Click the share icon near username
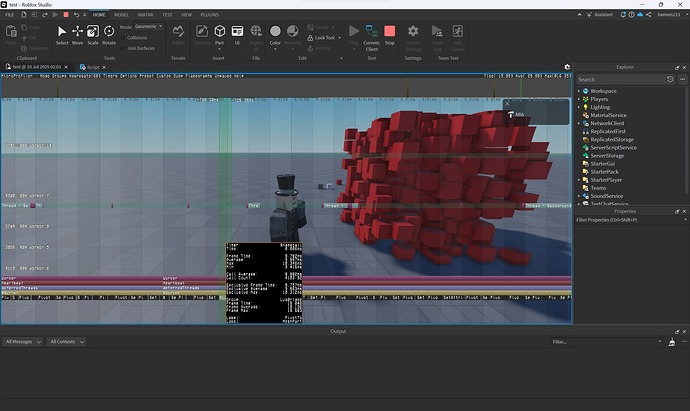The image size is (690, 411). pos(649,15)
